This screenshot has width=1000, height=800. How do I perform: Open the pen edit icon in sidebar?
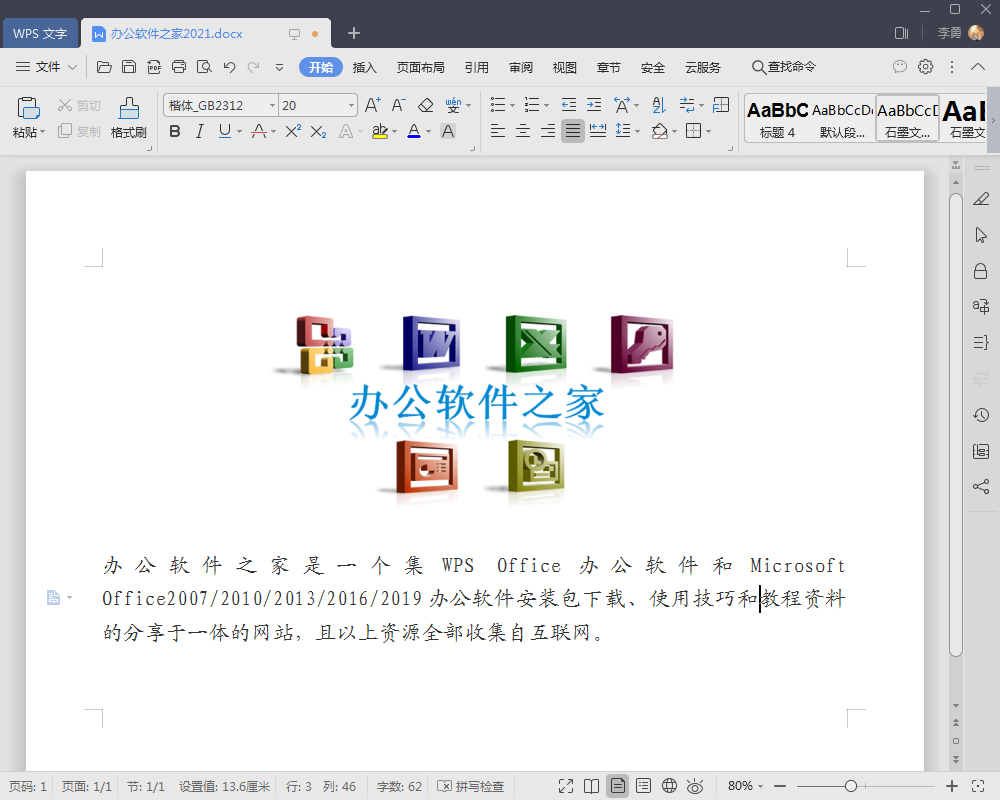[x=981, y=199]
